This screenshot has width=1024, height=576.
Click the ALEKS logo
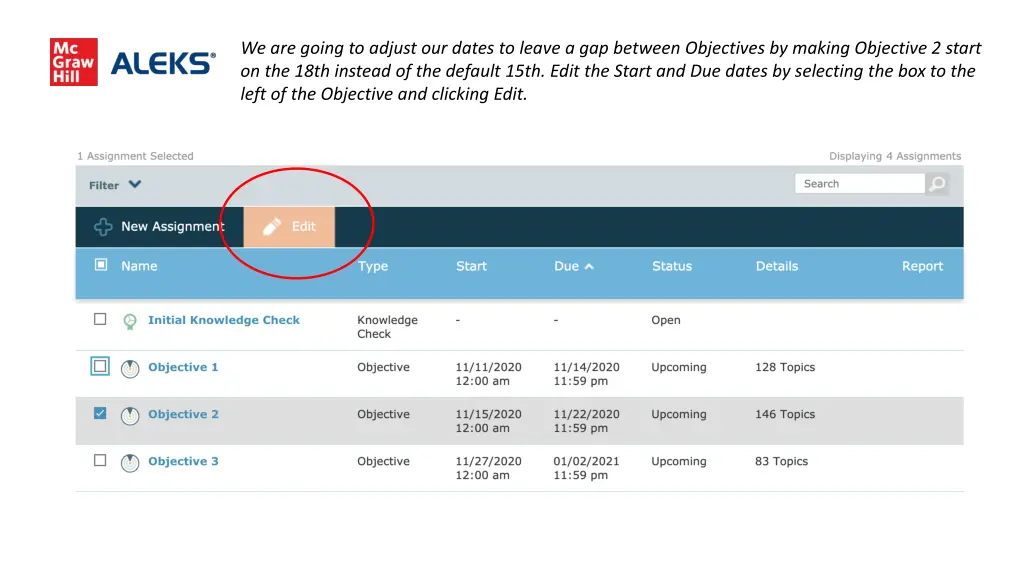[163, 63]
